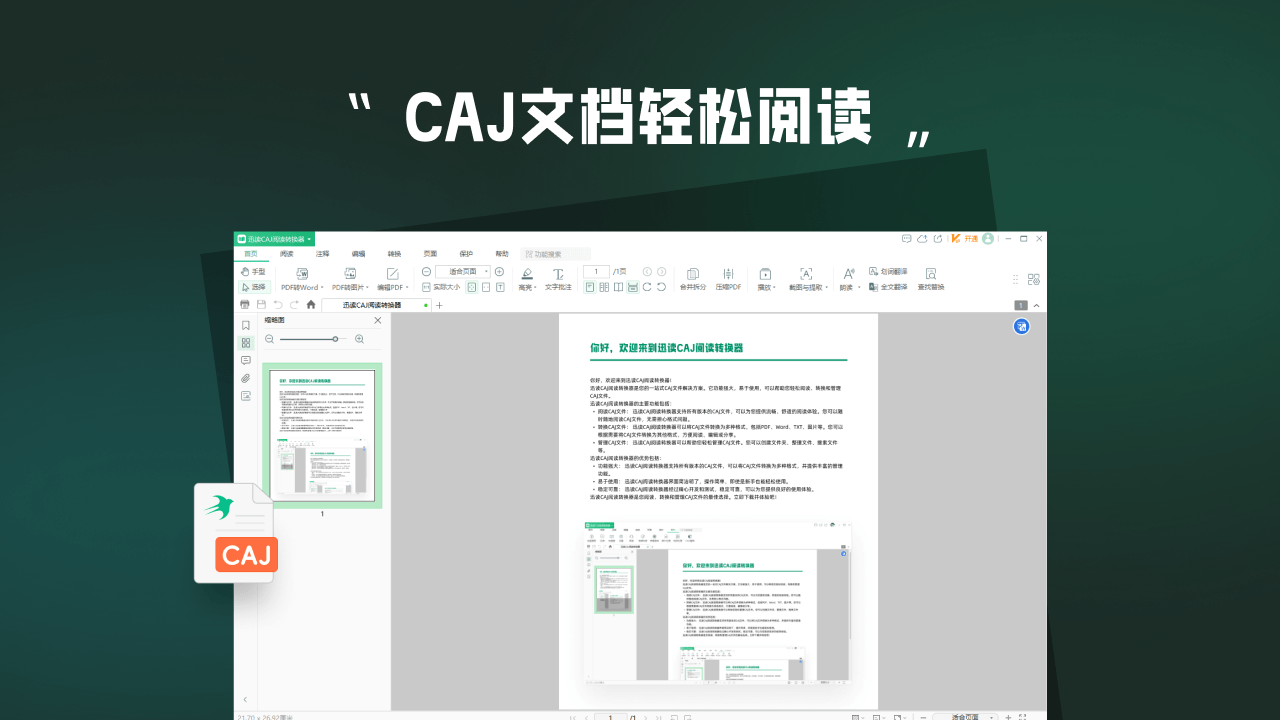
Task: Switch to the 转换 ribbon tab
Action: tap(394, 253)
